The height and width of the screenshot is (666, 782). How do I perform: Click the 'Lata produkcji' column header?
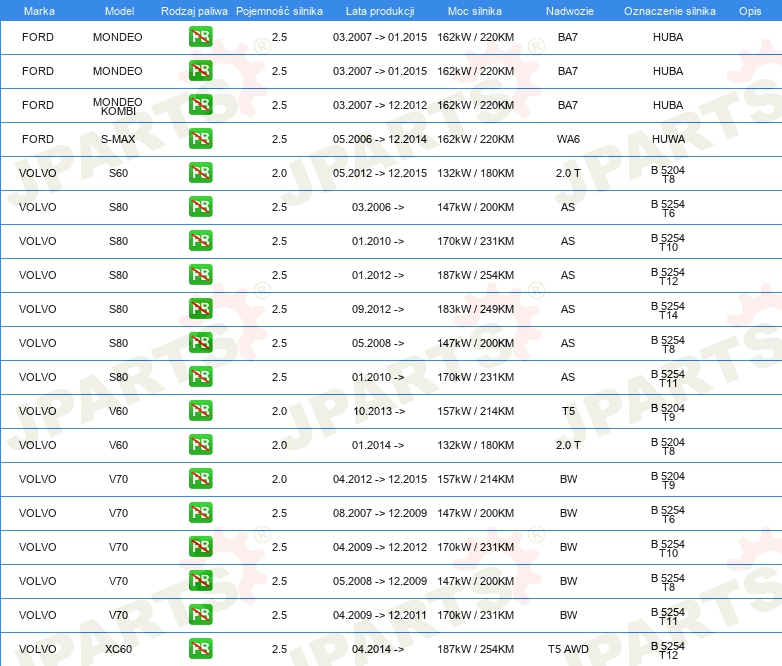[x=380, y=11]
